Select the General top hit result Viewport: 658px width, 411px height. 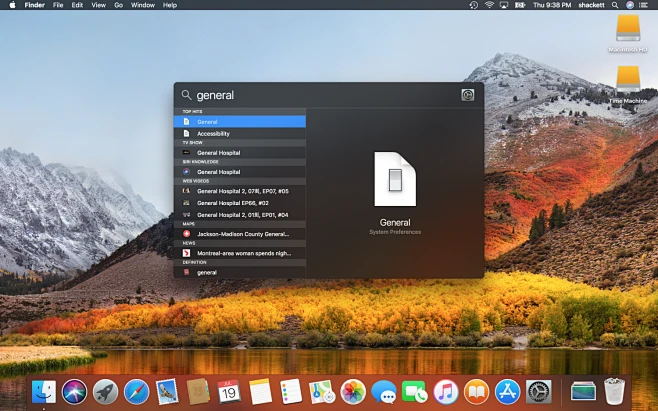click(x=240, y=122)
